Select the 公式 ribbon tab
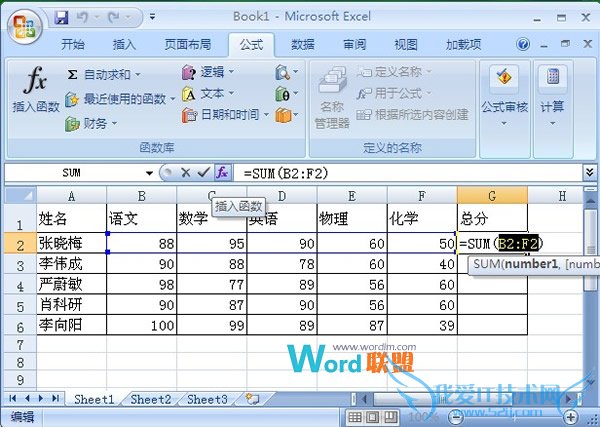This screenshot has height=427, width=600. [x=251, y=45]
